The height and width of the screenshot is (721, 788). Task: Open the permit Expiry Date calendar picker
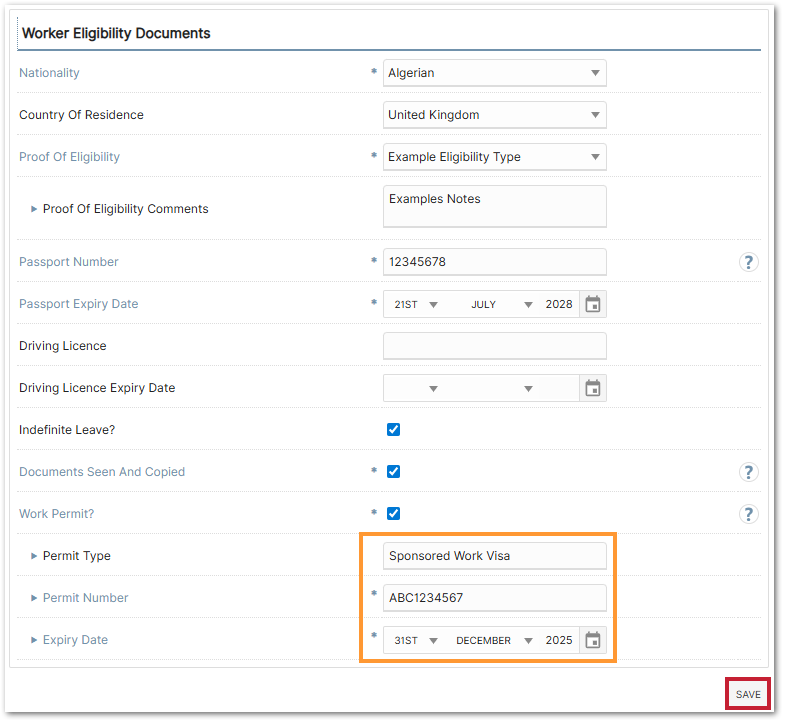593,640
